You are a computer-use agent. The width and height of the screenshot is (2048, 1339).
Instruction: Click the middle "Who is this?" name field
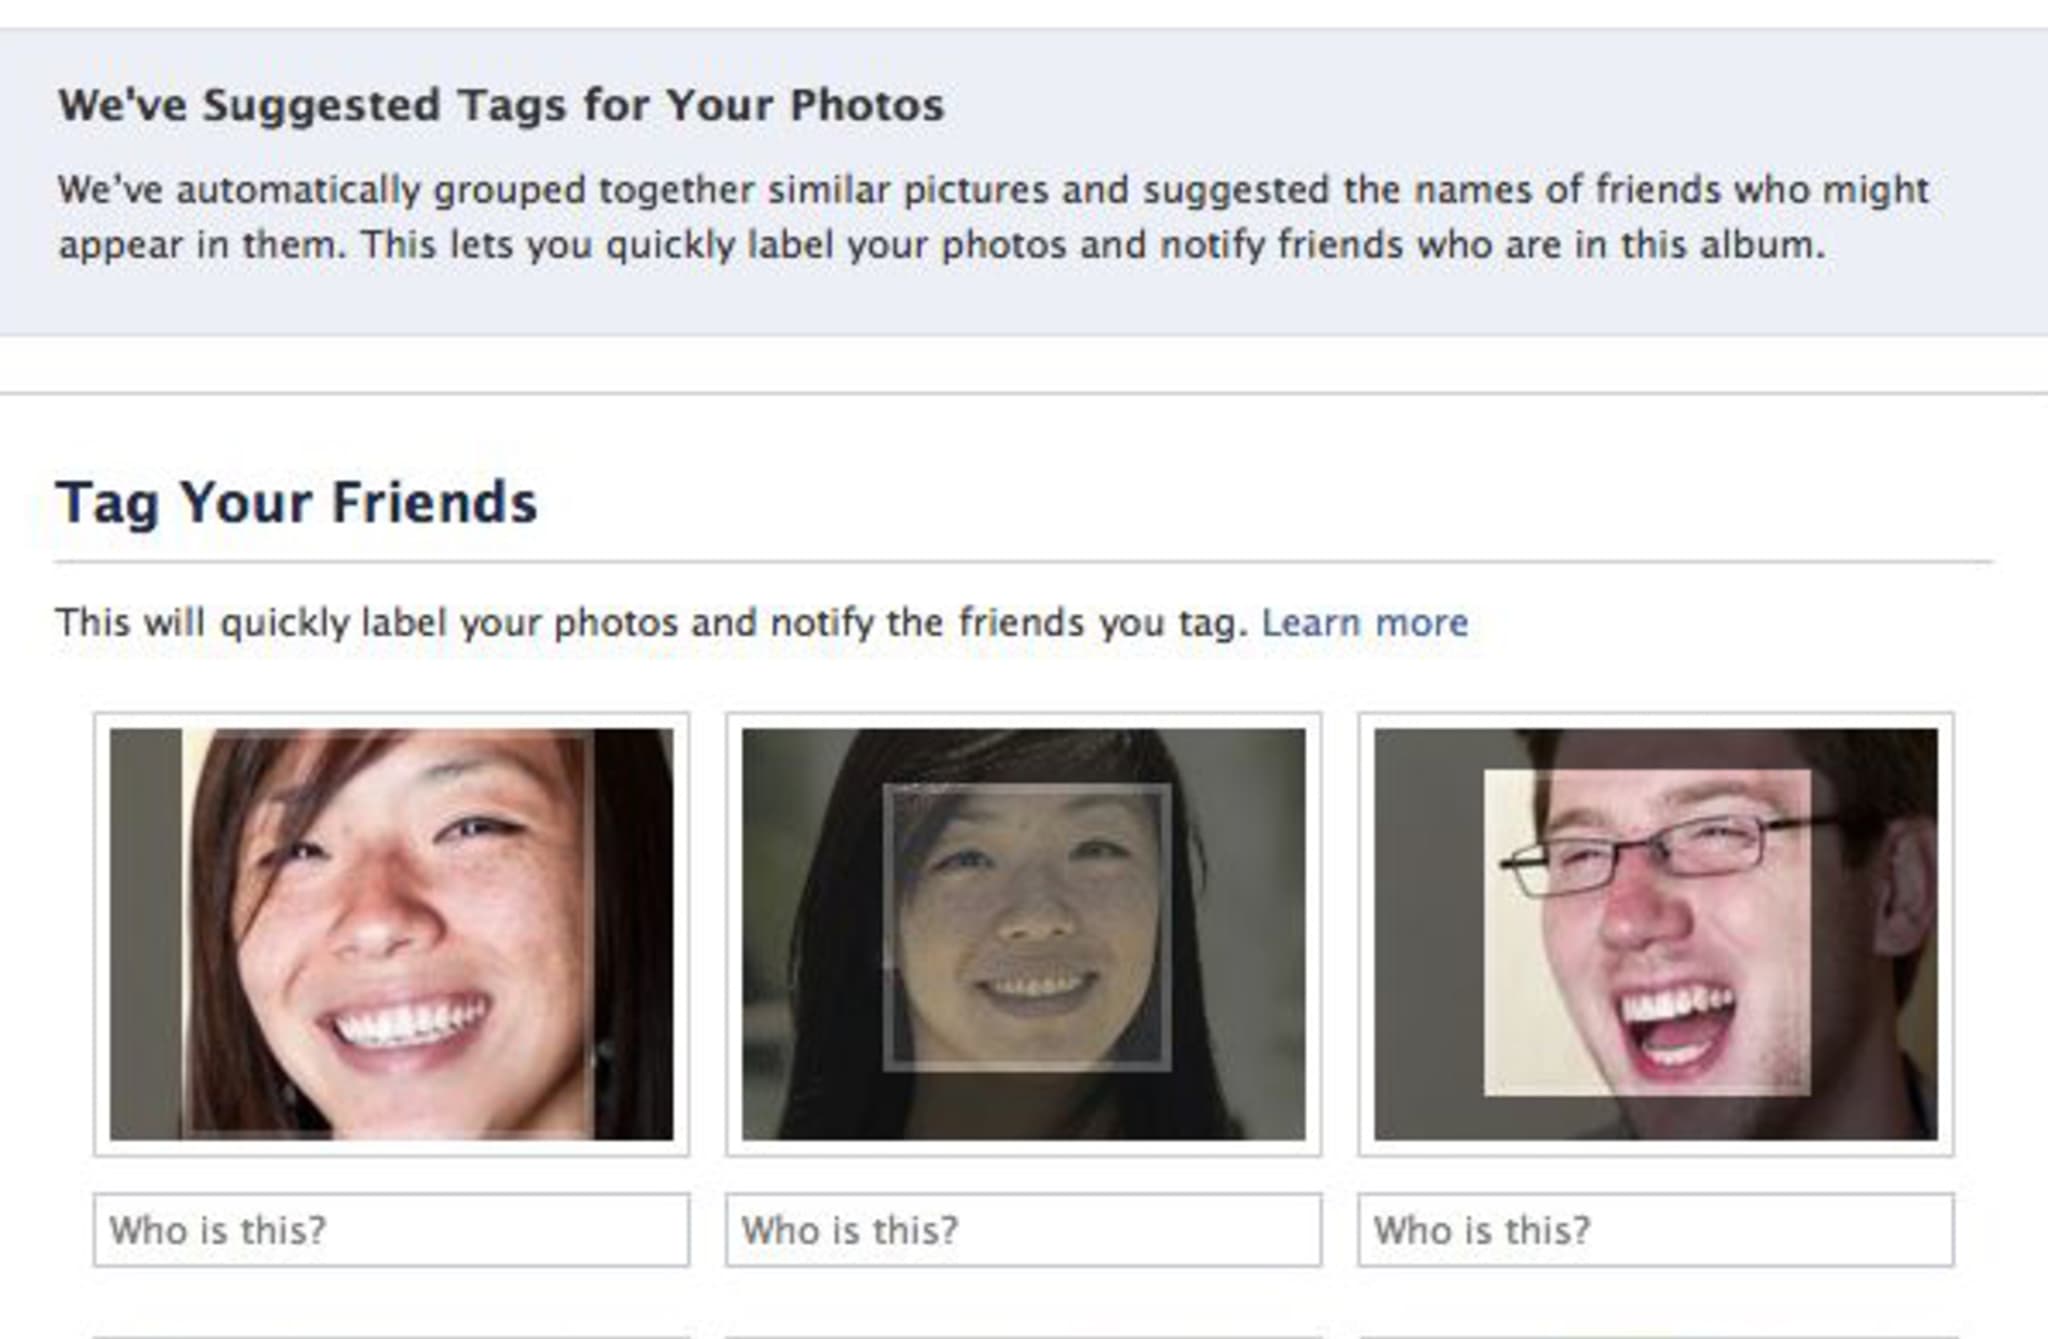coord(1023,1230)
